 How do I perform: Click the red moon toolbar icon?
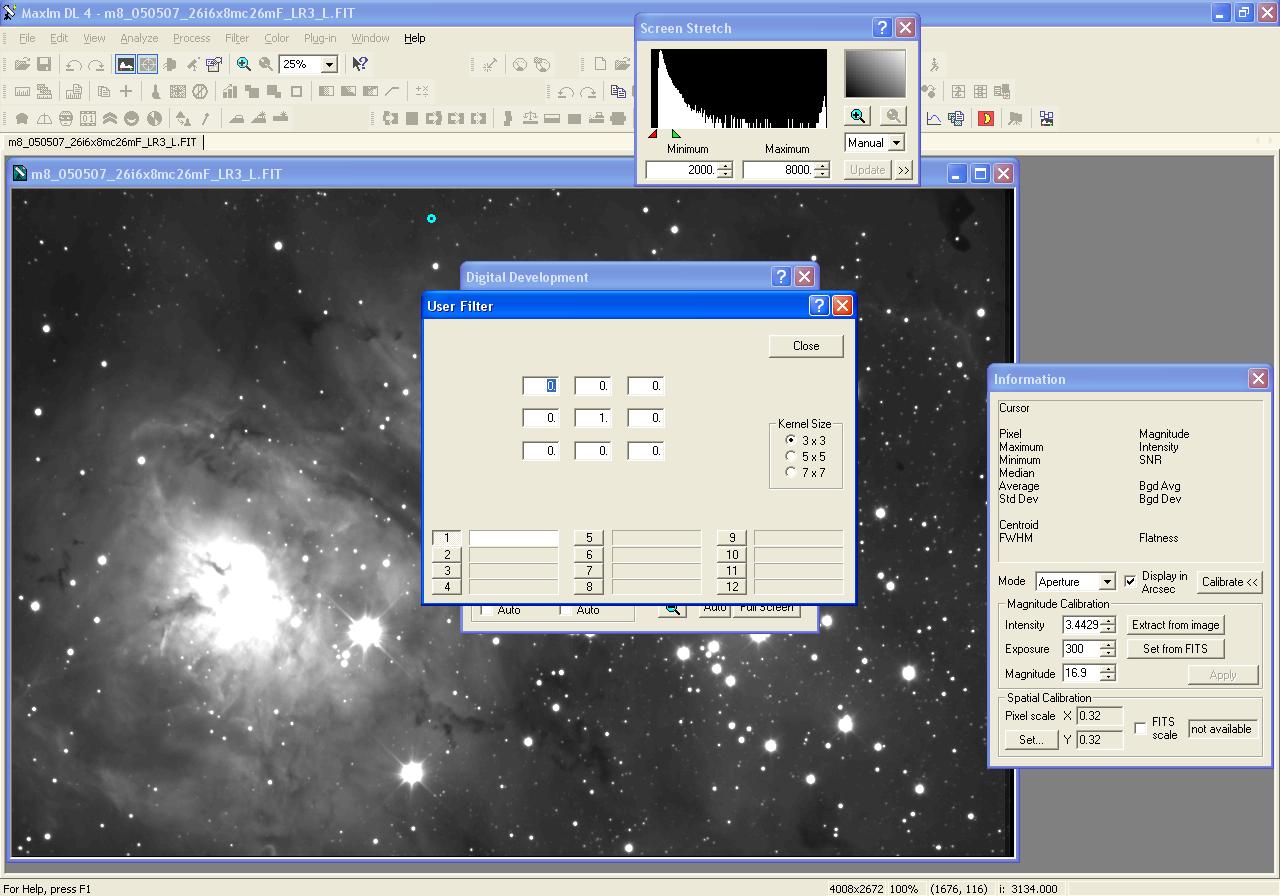point(986,118)
